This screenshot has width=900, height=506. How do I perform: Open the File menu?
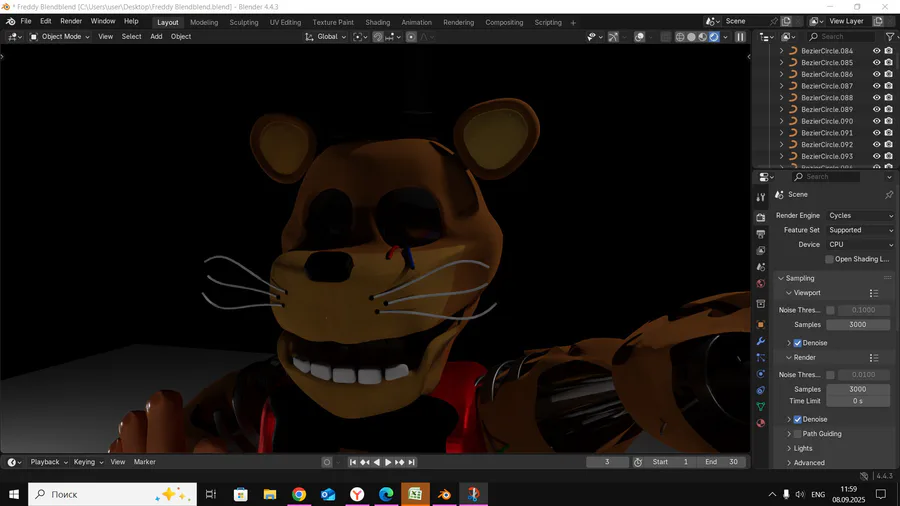tap(26, 21)
